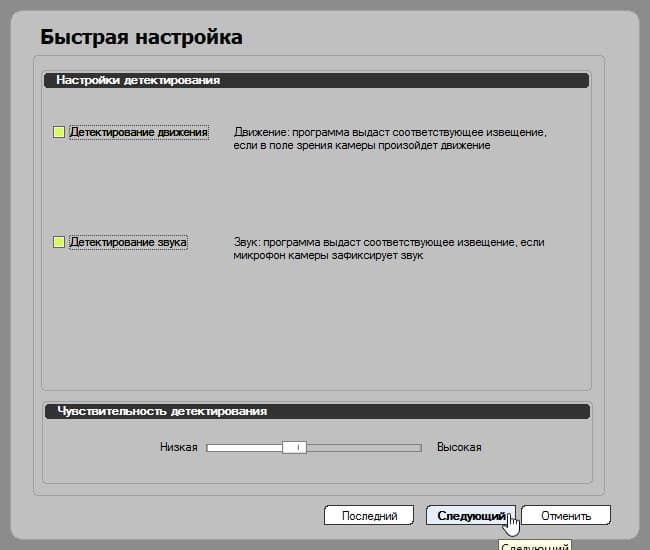Click the motion detection description text

(x=390, y=139)
